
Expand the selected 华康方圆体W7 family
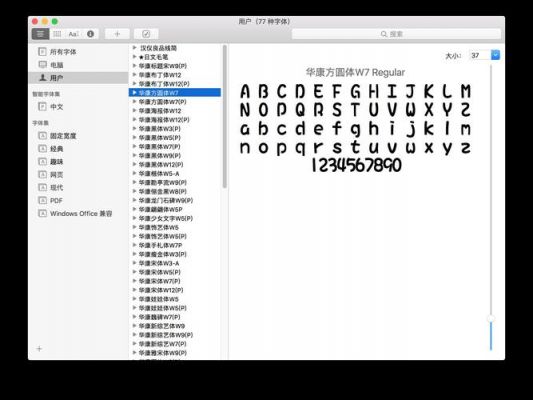(135, 92)
